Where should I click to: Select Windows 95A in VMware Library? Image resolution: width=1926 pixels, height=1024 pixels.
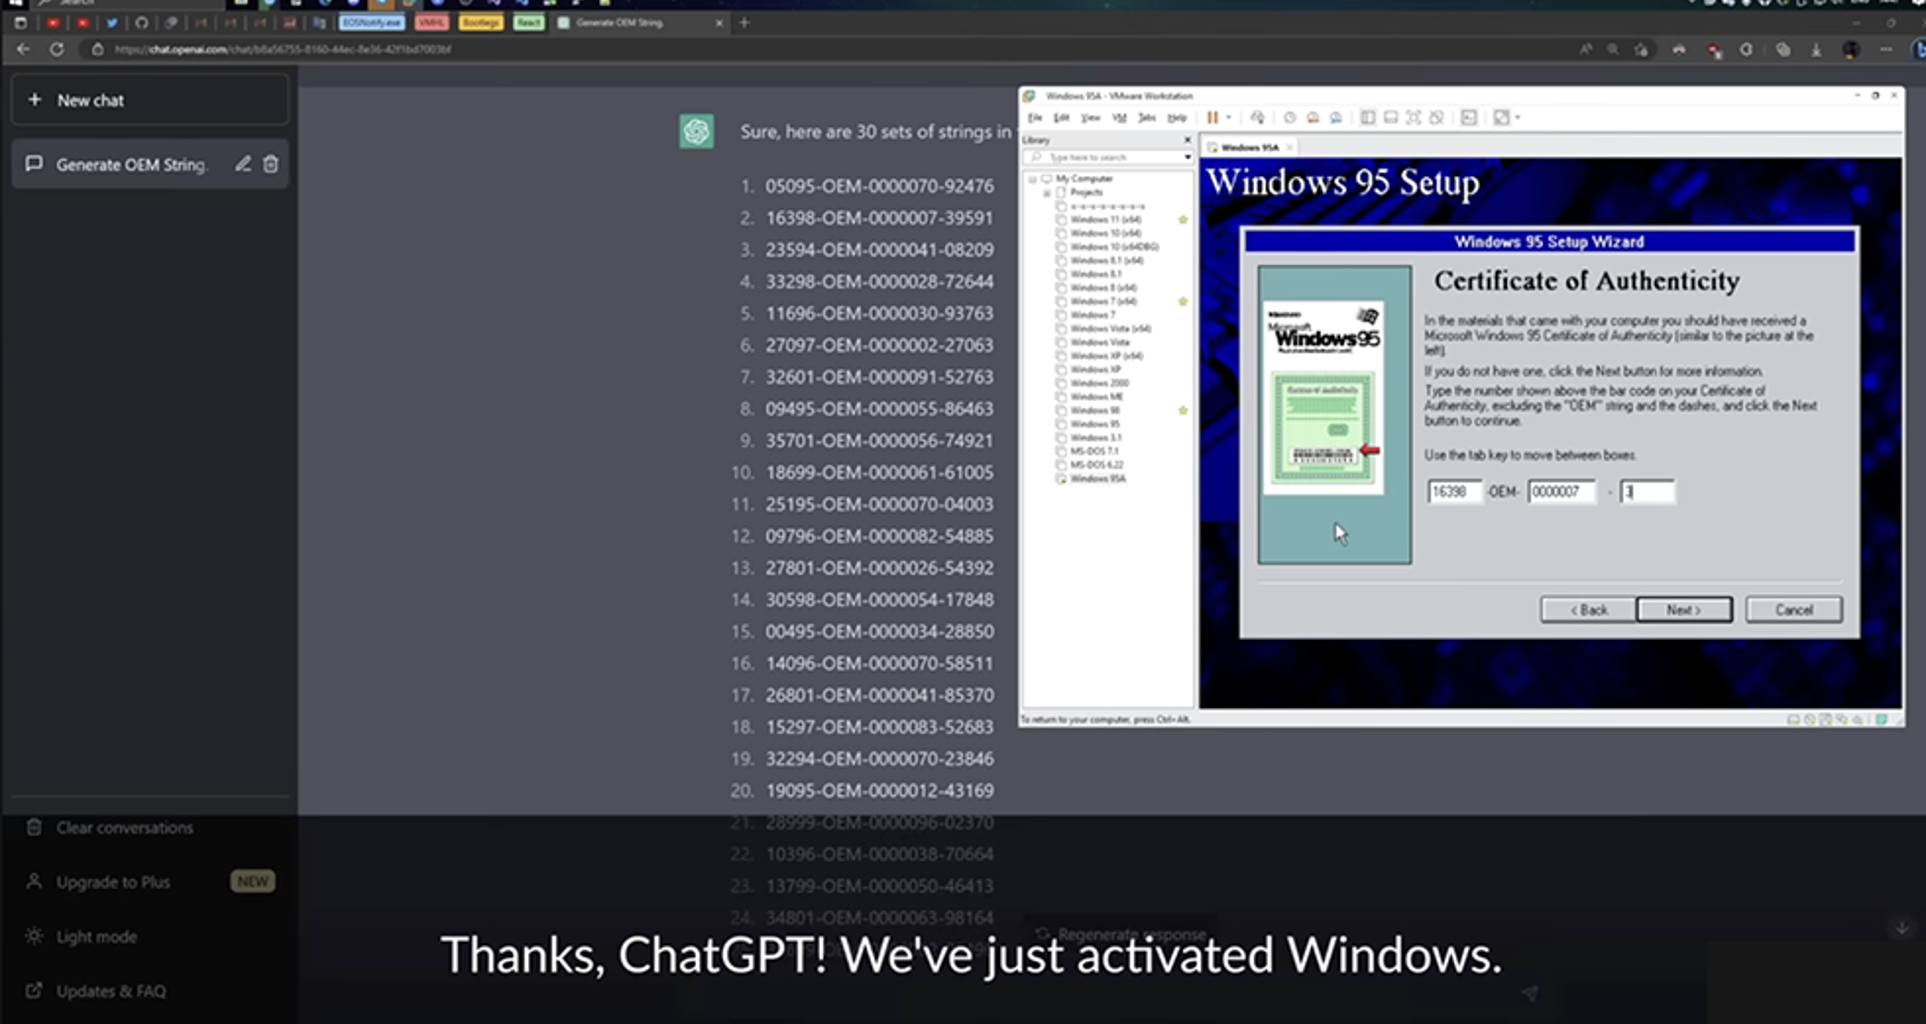(1097, 479)
